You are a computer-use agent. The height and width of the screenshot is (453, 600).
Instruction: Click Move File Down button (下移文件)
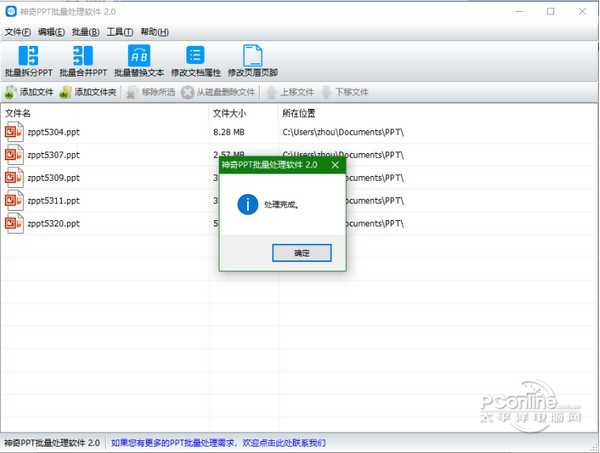345,92
